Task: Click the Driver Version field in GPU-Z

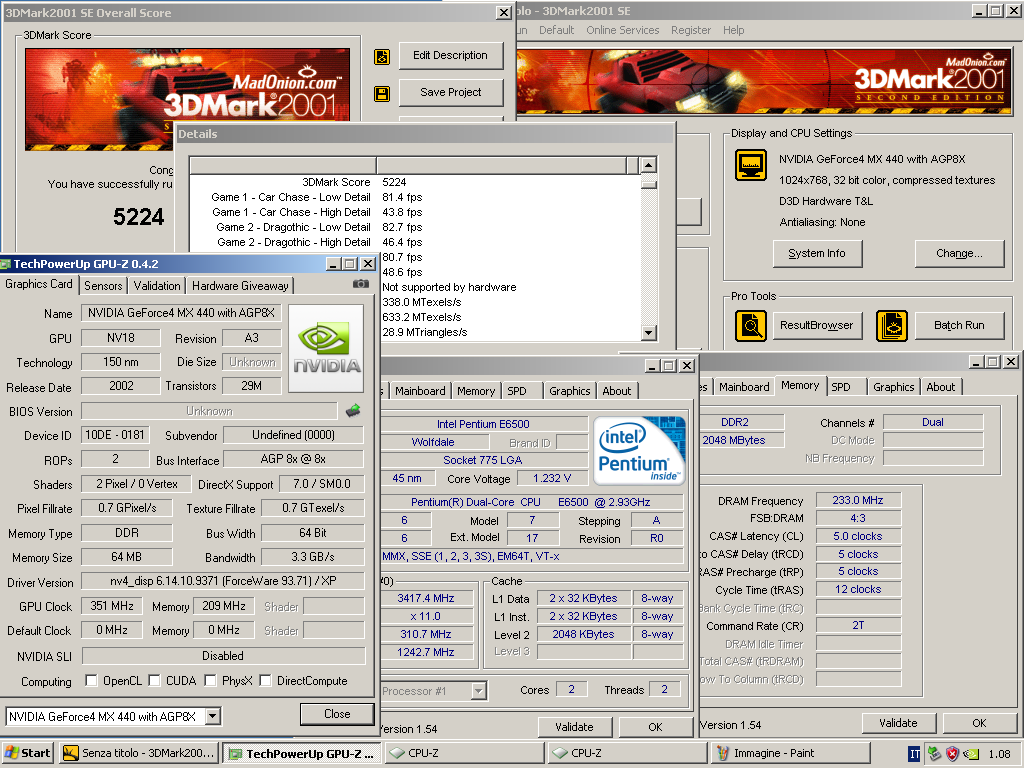Action: [x=223, y=581]
